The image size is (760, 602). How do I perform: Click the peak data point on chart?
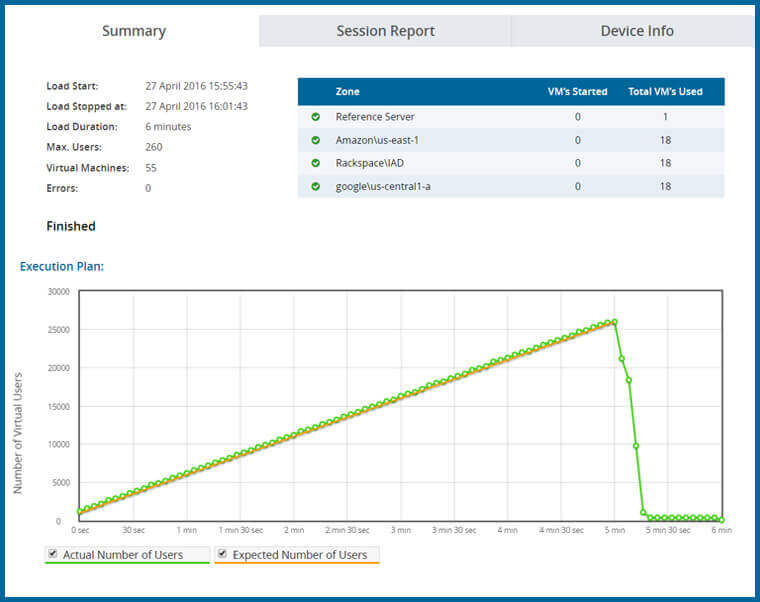click(x=614, y=322)
